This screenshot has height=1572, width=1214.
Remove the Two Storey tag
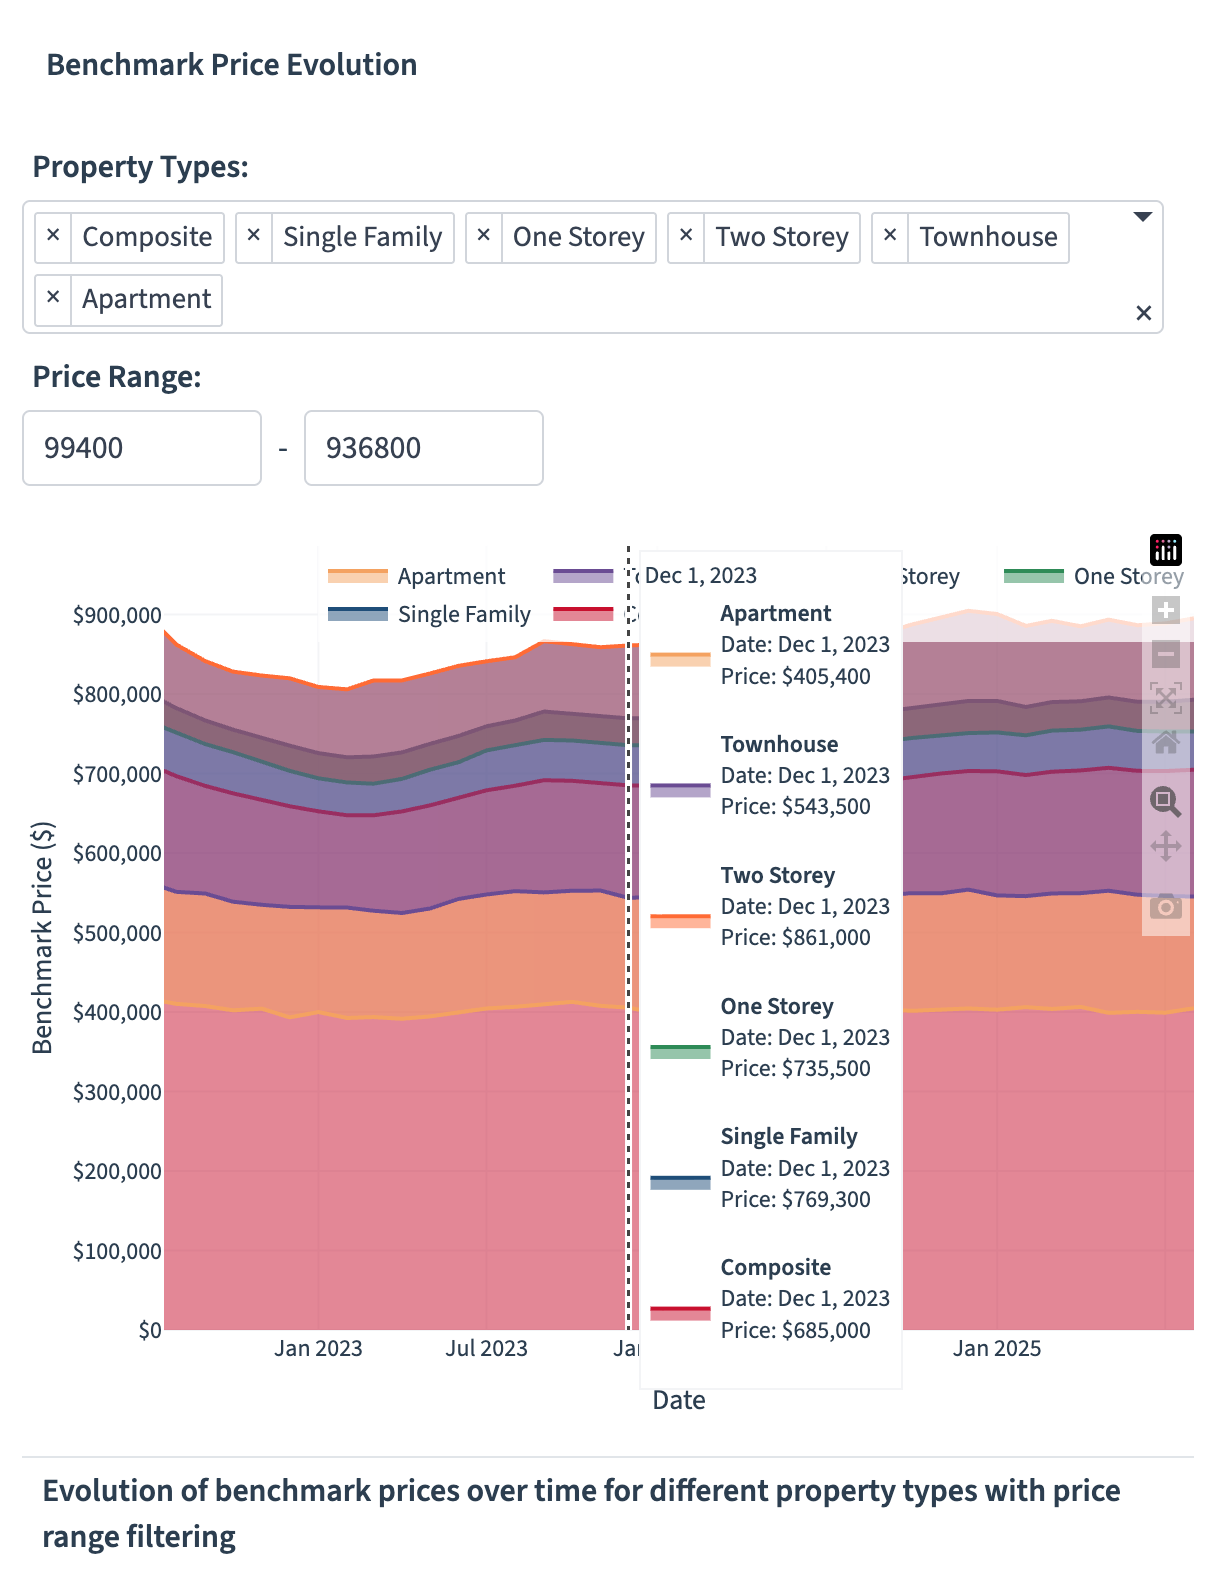(686, 236)
